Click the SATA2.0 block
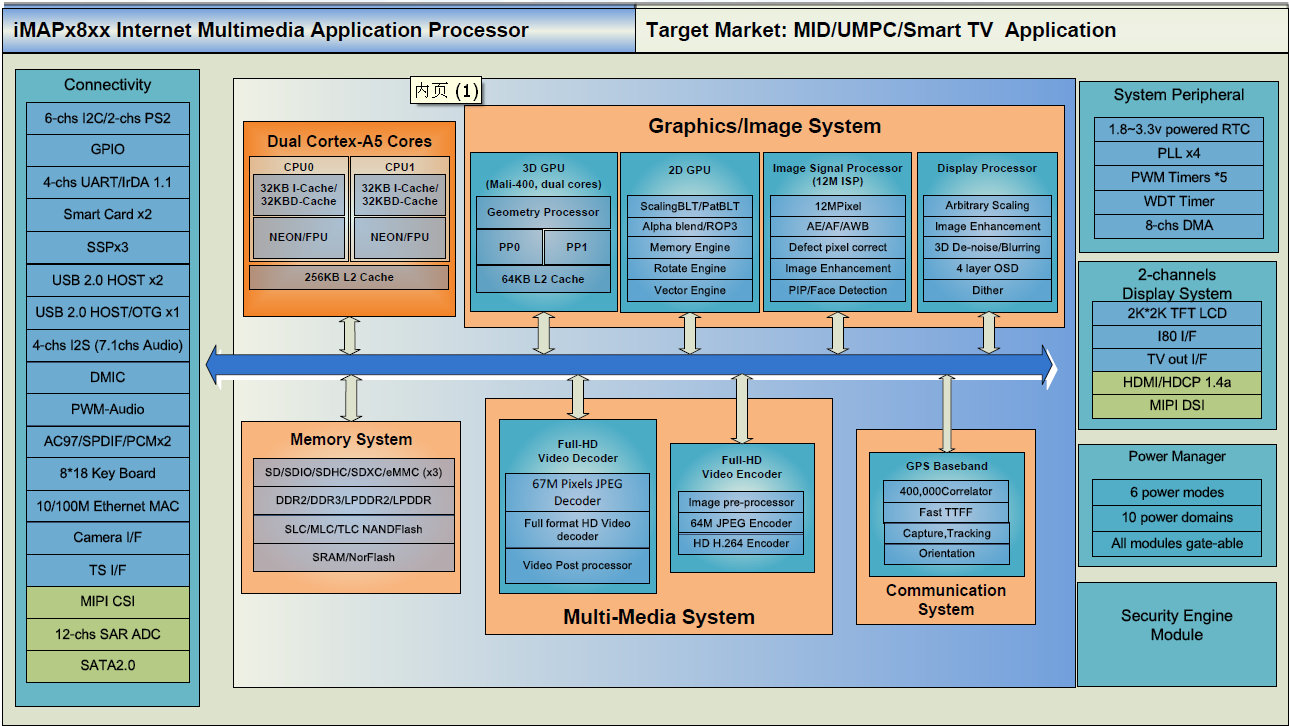The height and width of the screenshot is (726, 1289). [x=107, y=666]
